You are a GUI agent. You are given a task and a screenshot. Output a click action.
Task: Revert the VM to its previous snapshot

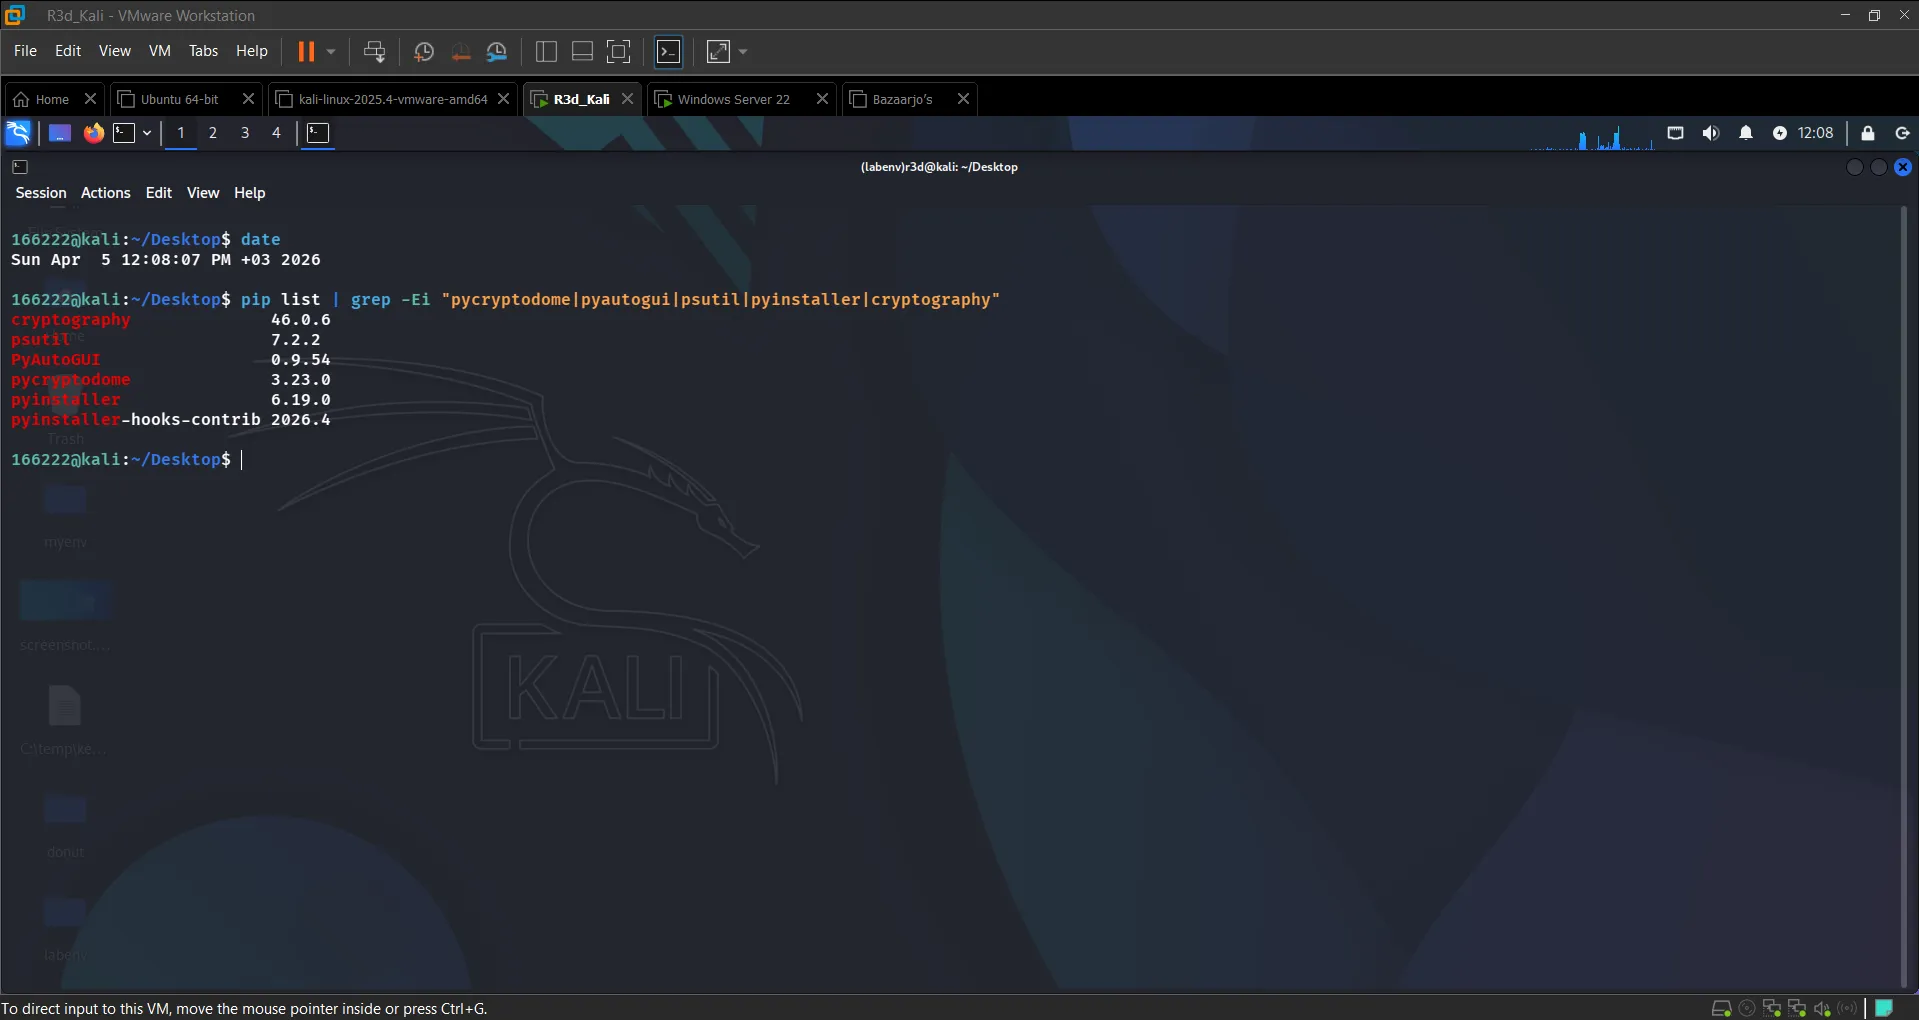(460, 52)
